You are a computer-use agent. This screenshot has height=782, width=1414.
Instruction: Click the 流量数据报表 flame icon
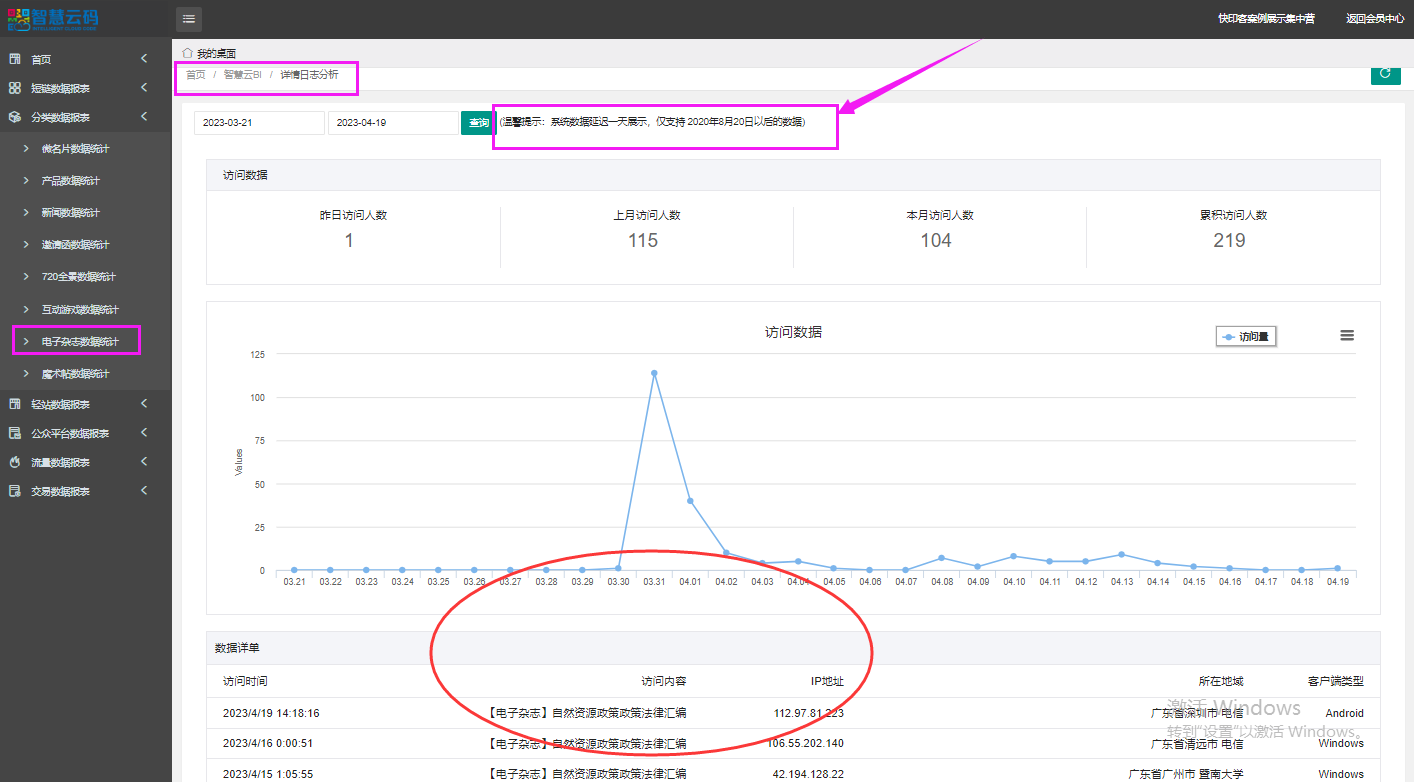(x=15, y=462)
